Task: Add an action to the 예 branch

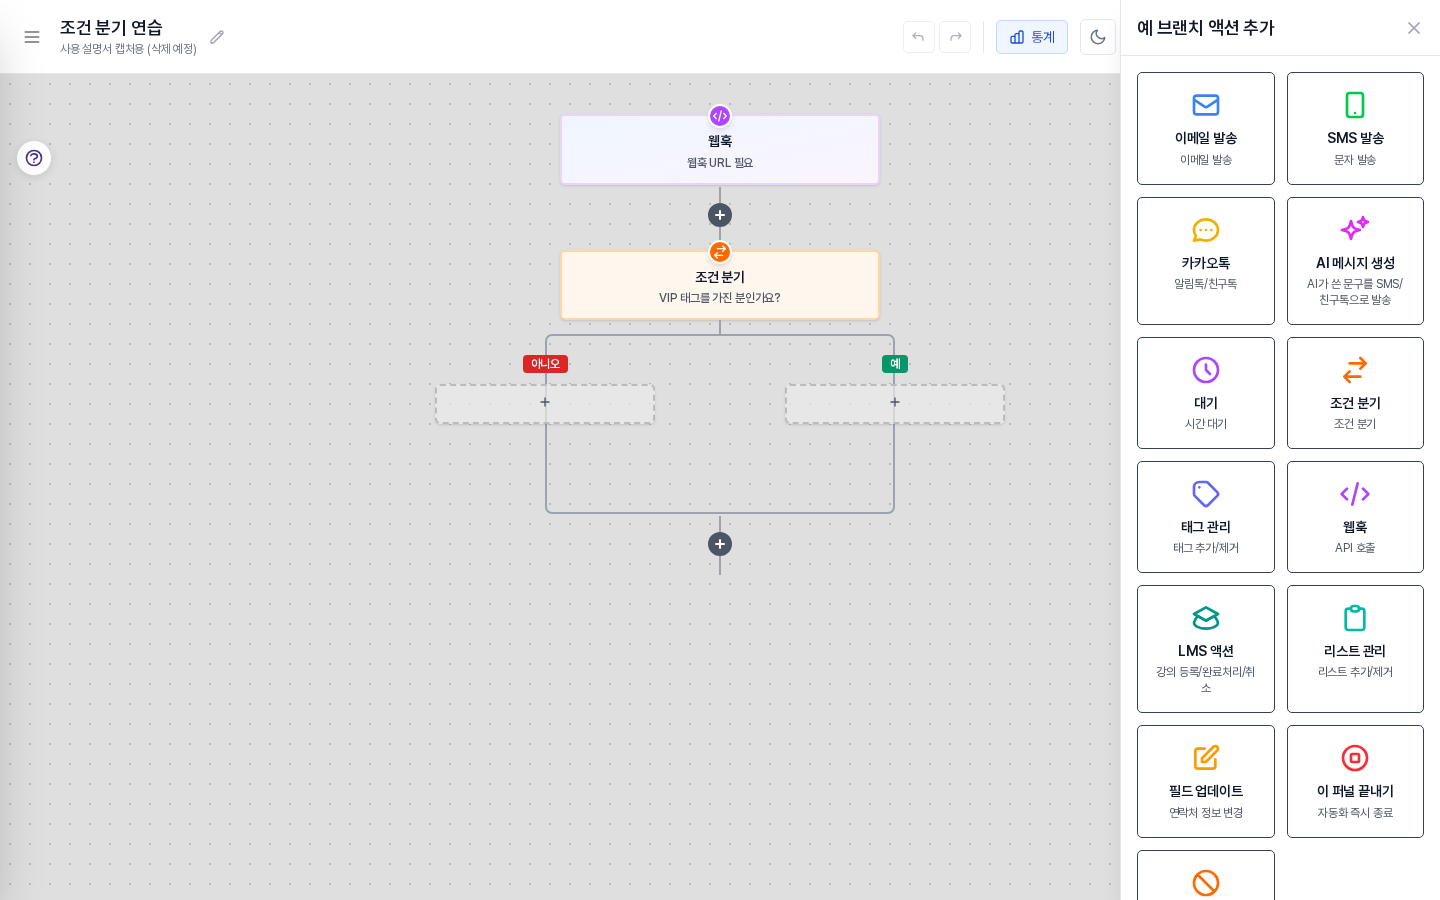Action: click(895, 403)
